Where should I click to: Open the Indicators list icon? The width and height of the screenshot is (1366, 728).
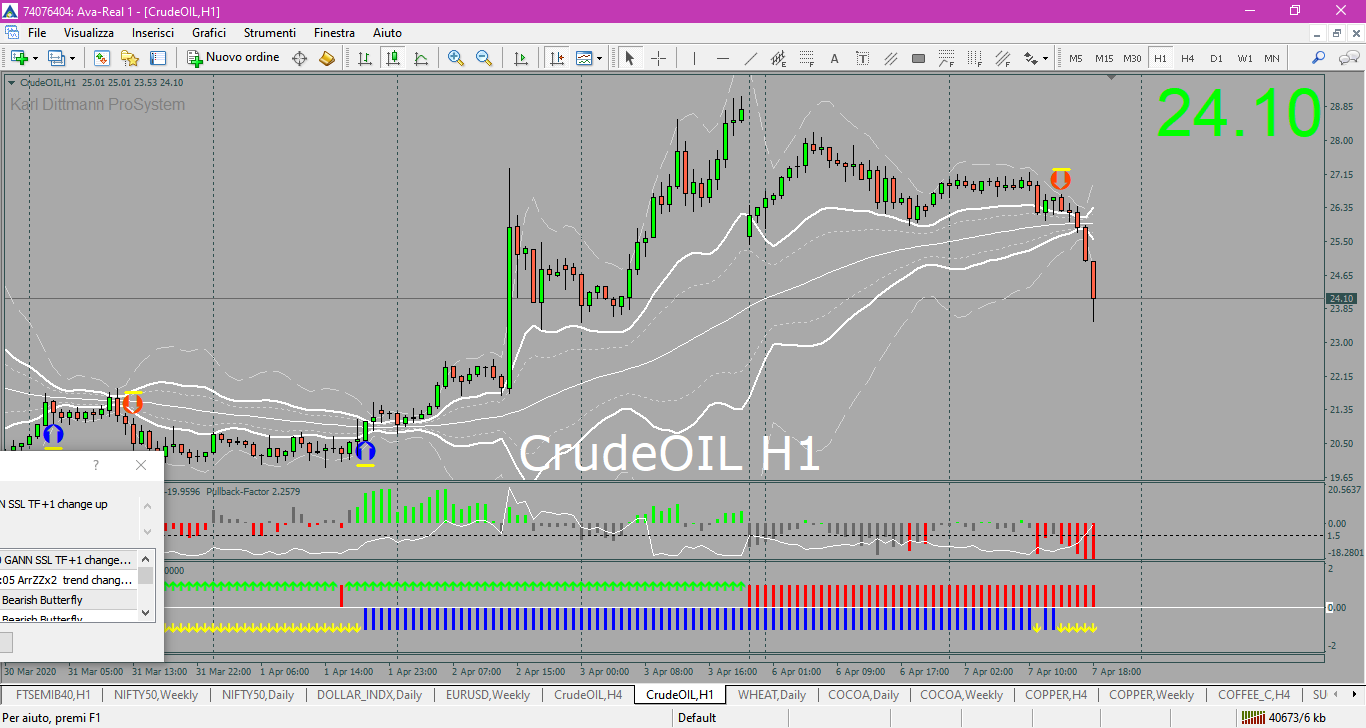[584, 58]
